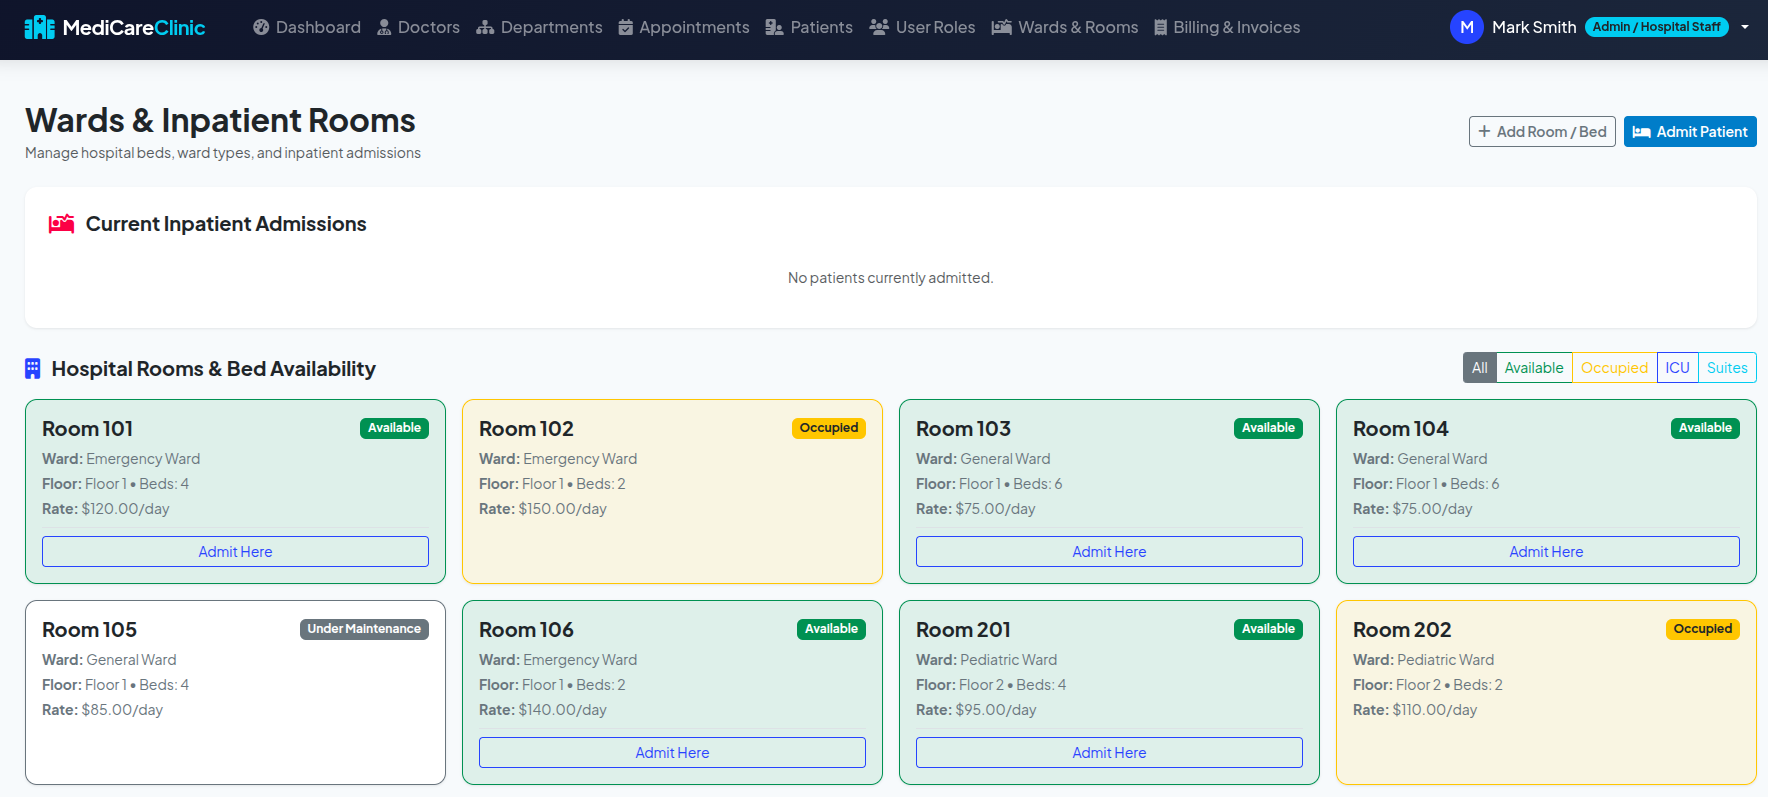This screenshot has height=797, width=1768.
Task: Click the Admin / Hospital Staff badge
Action: point(1657,27)
